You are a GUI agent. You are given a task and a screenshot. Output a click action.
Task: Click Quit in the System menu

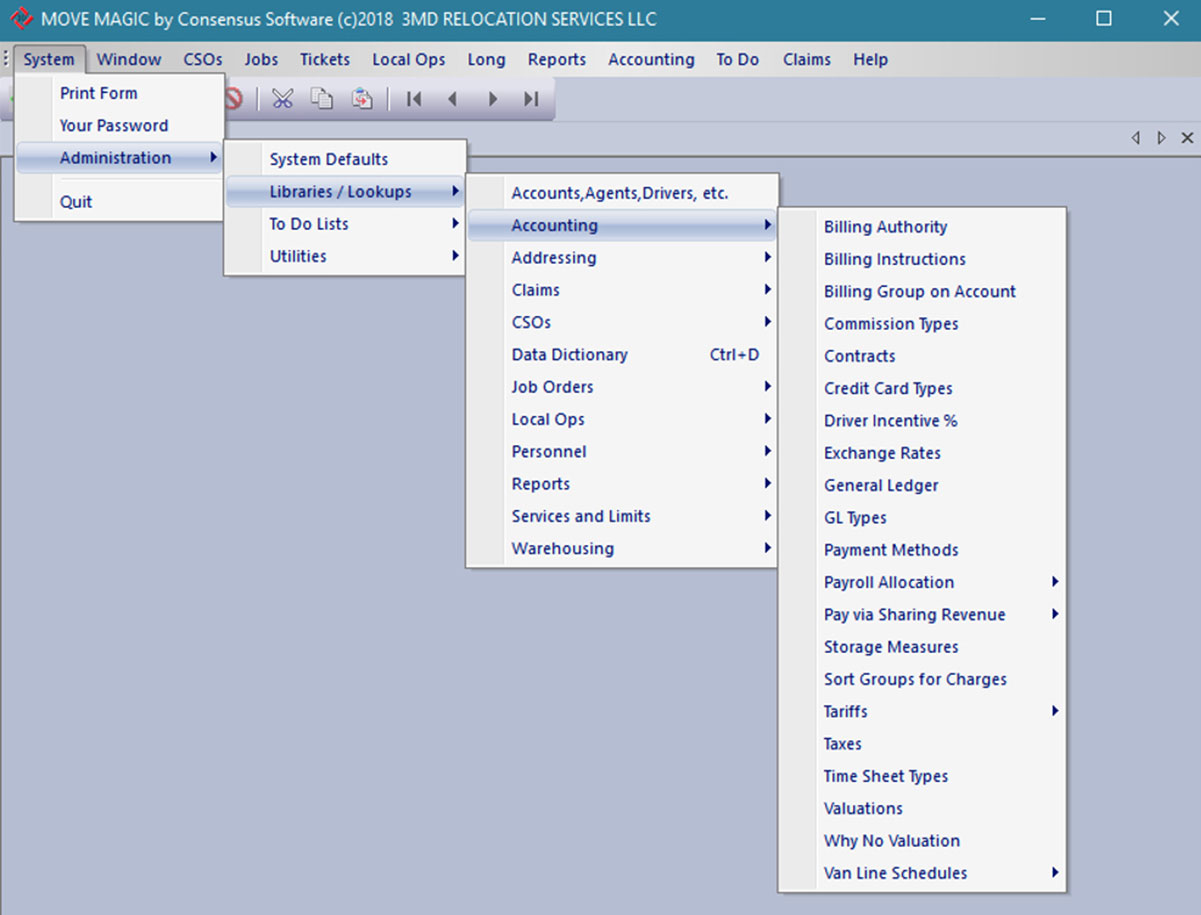[76, 201]
